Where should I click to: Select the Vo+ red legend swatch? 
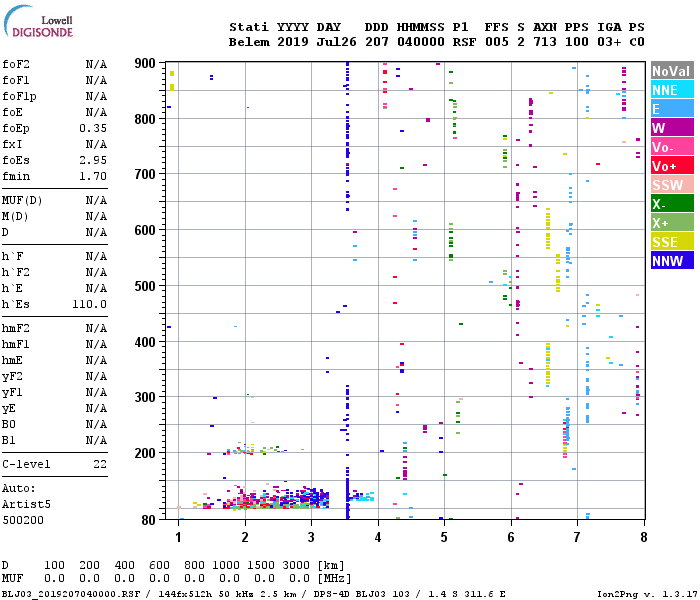pos(672,166)
